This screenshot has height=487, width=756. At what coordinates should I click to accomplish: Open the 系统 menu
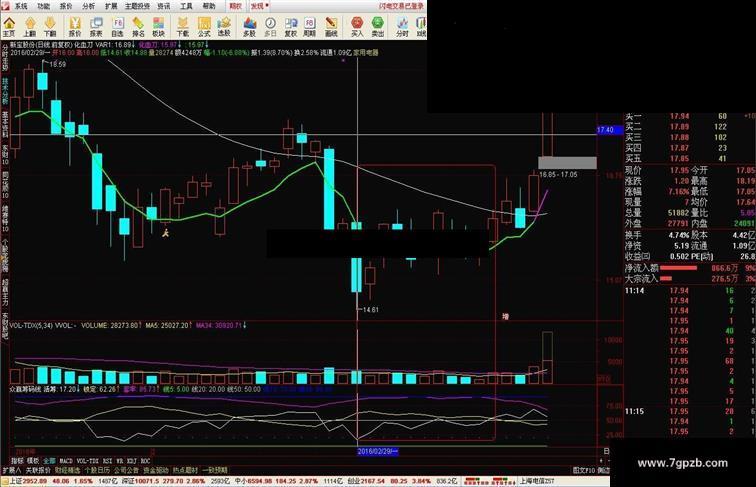tap(21, 6)
